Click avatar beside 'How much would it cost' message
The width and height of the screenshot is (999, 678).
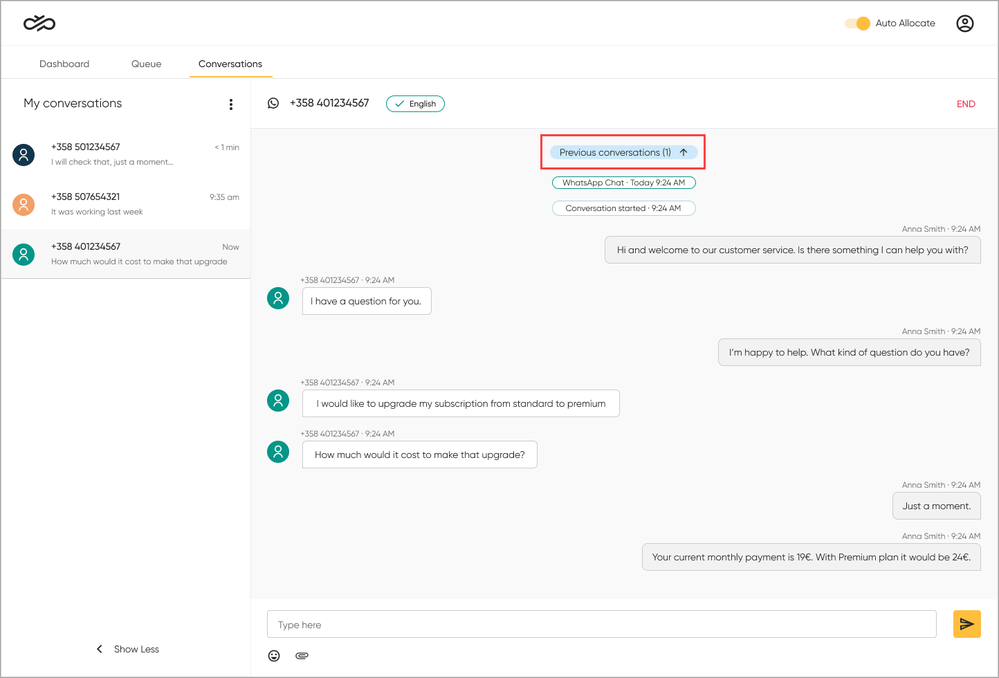coord(278,451)
